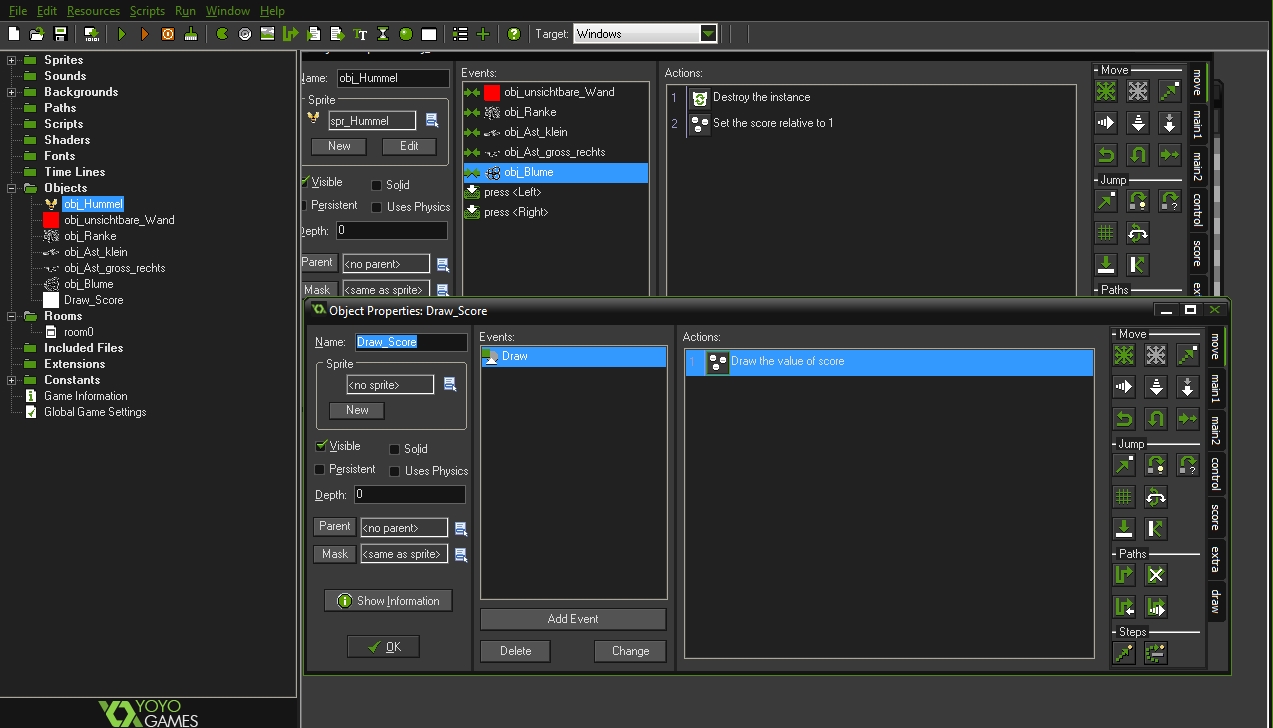This screenshot has width=1273, height=728.
Task: Enable the Solid checkbox in Draw_Score
Action: (x=395, y=450)
